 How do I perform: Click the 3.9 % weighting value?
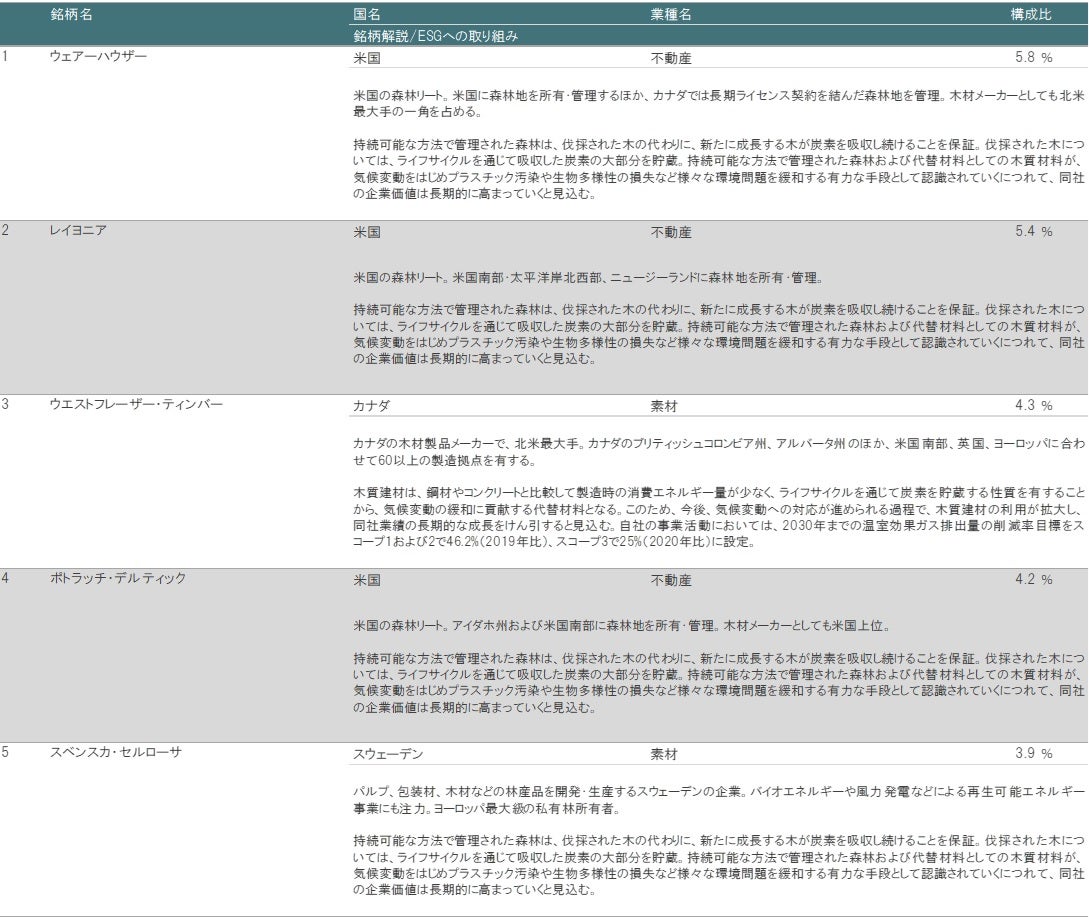point(1033,754)
